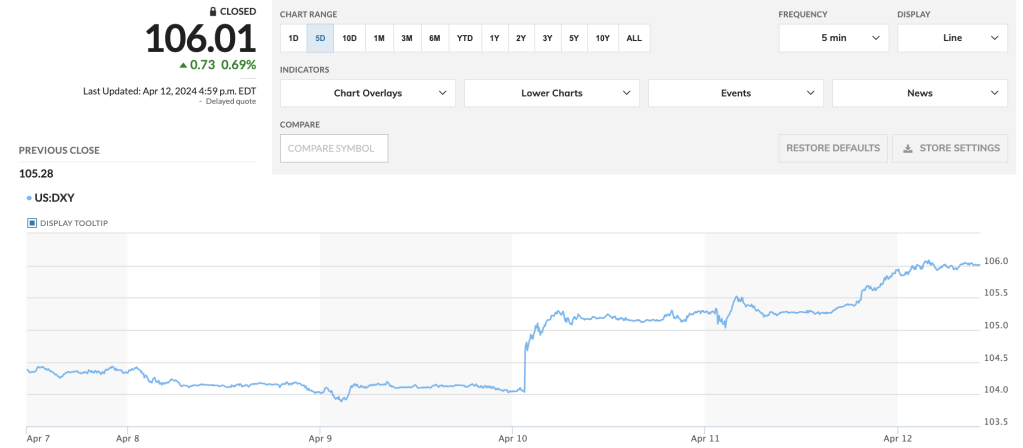
Task: Set chart range to YTD
Action: [x=465, y=38]
